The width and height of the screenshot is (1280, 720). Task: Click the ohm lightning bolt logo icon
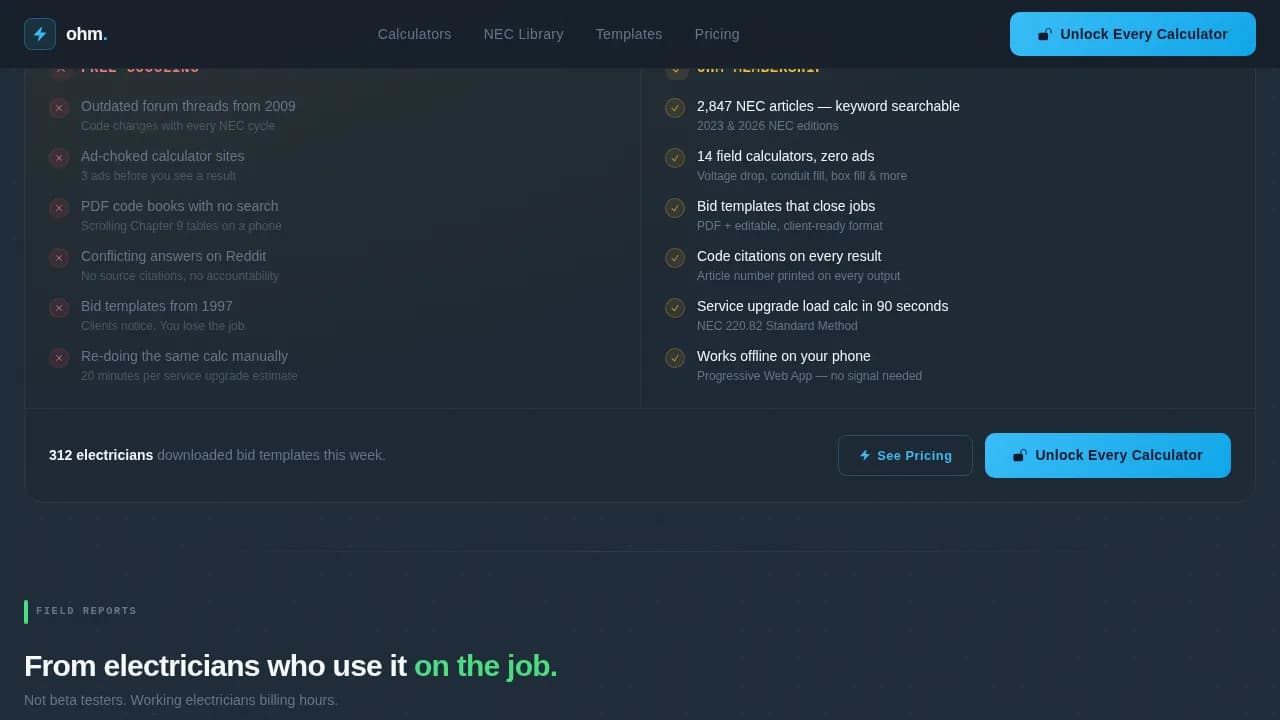tap(40, 34)
